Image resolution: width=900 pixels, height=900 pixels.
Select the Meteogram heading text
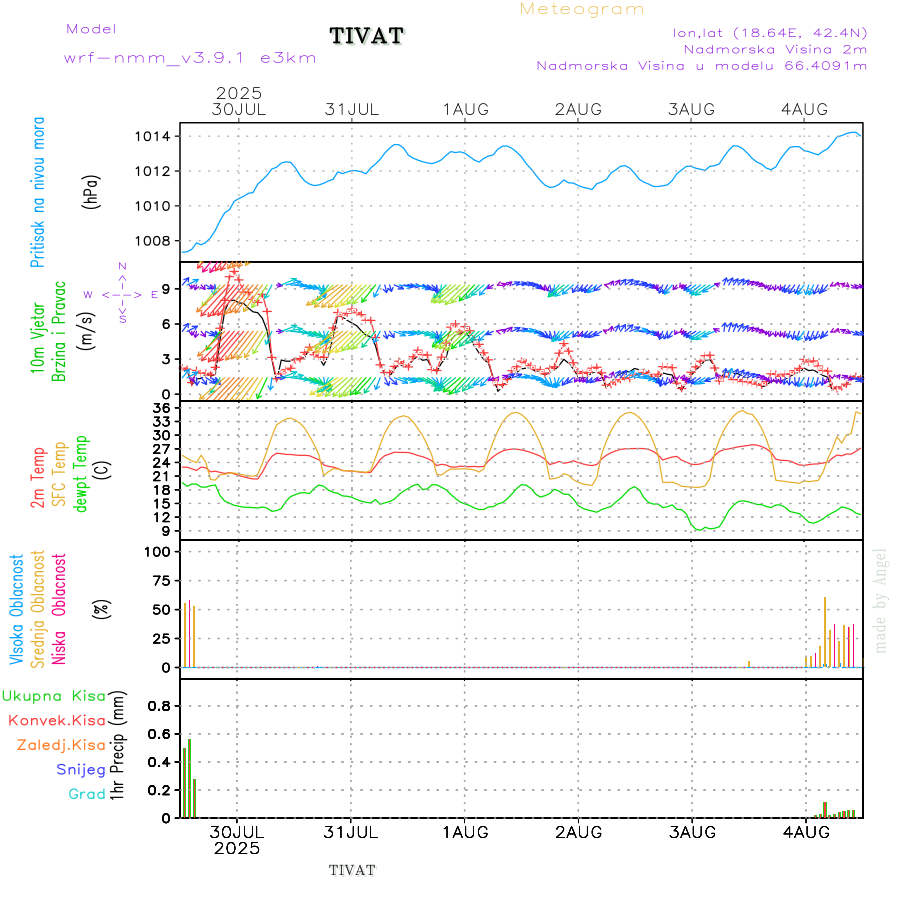tap(582, 9)
